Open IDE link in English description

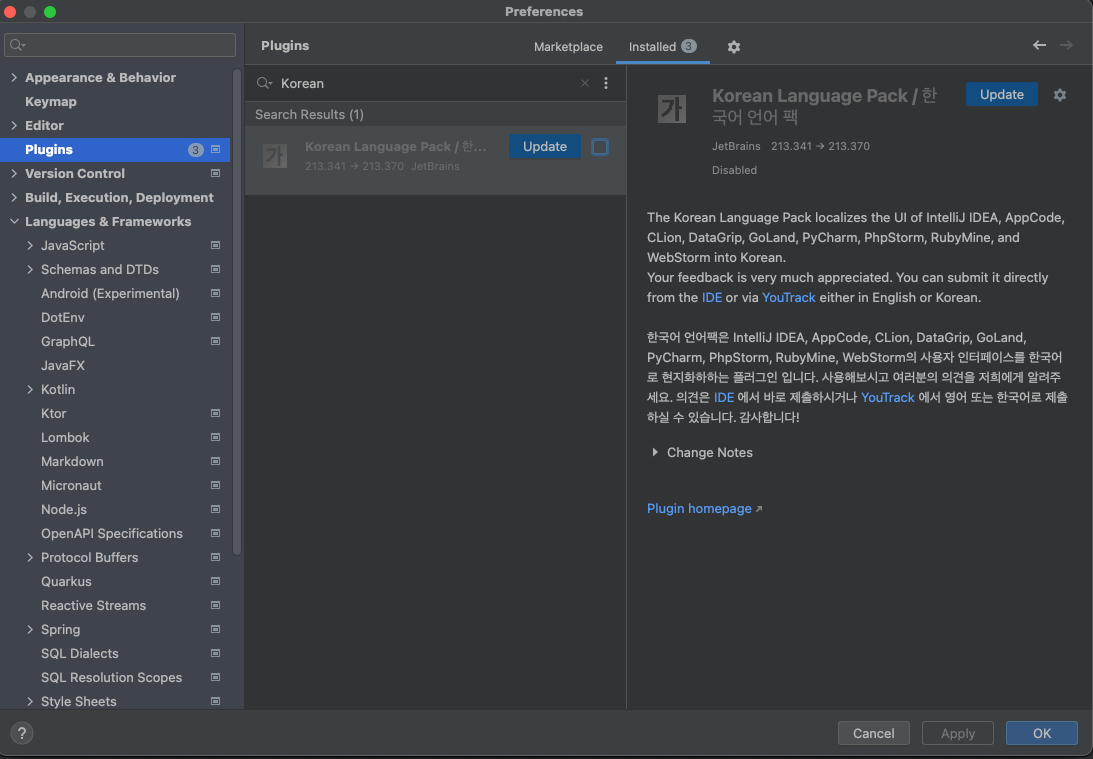pos(712,298)
